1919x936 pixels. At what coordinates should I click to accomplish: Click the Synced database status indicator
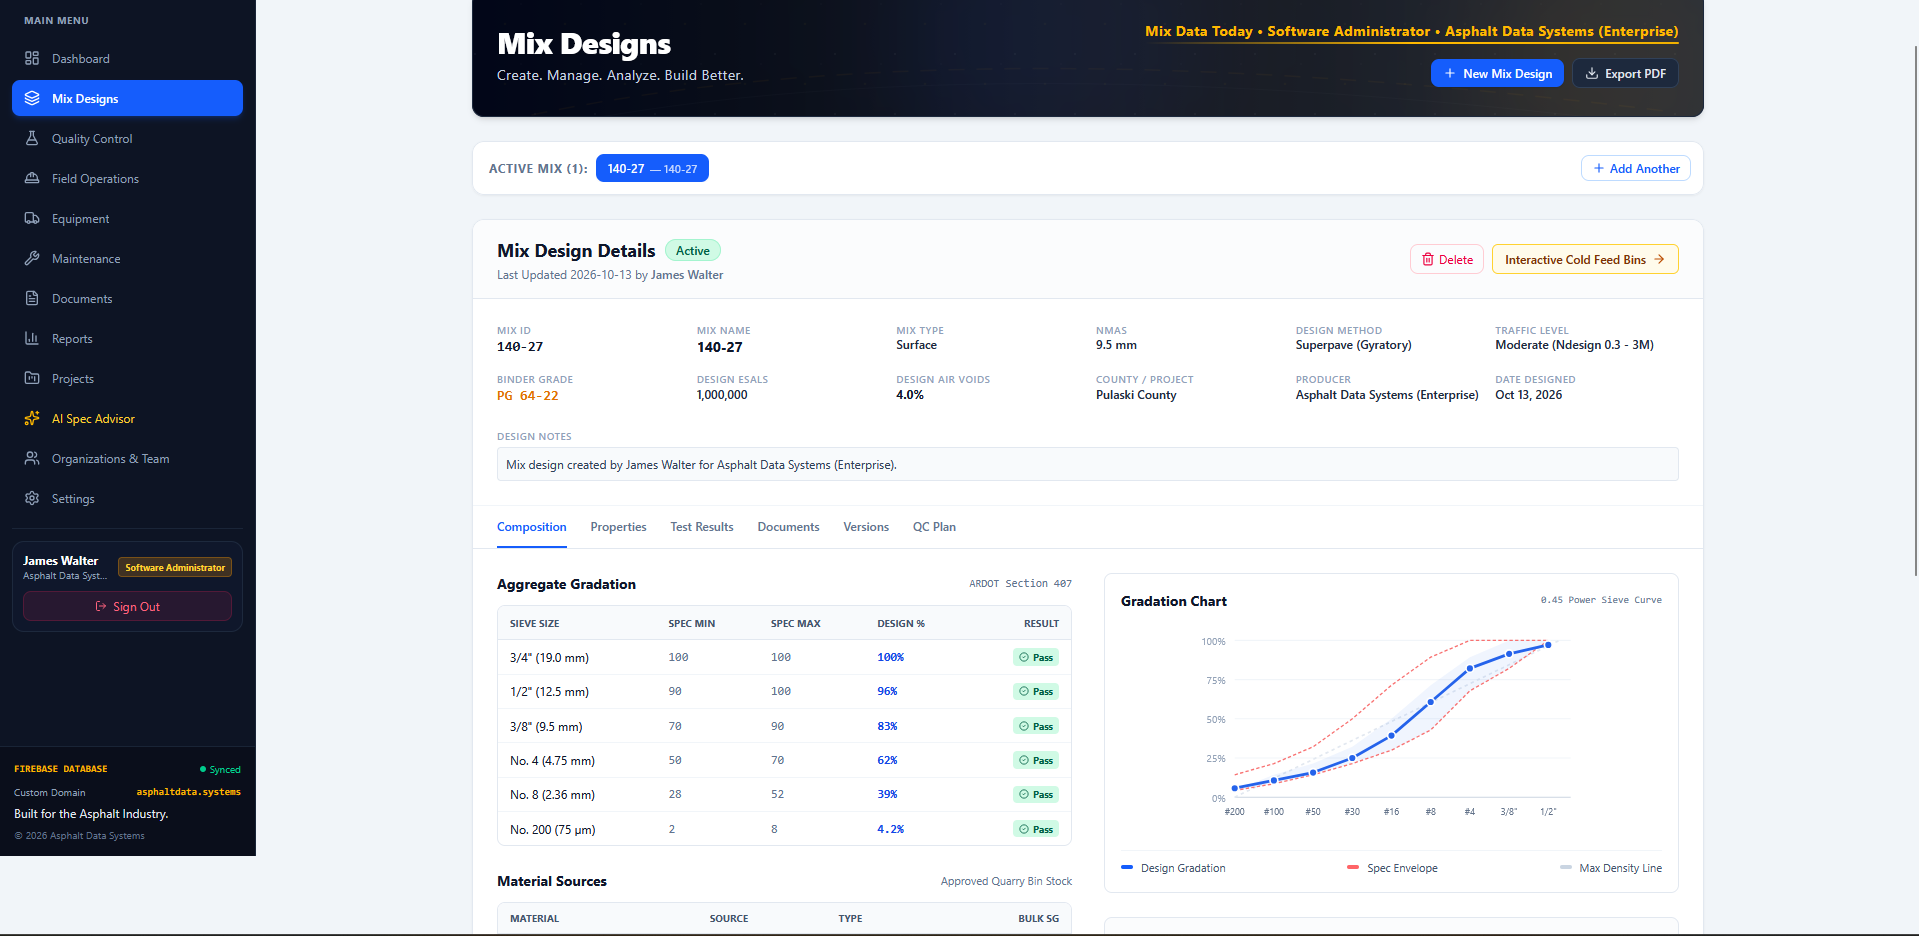click(x=220, y=769)
